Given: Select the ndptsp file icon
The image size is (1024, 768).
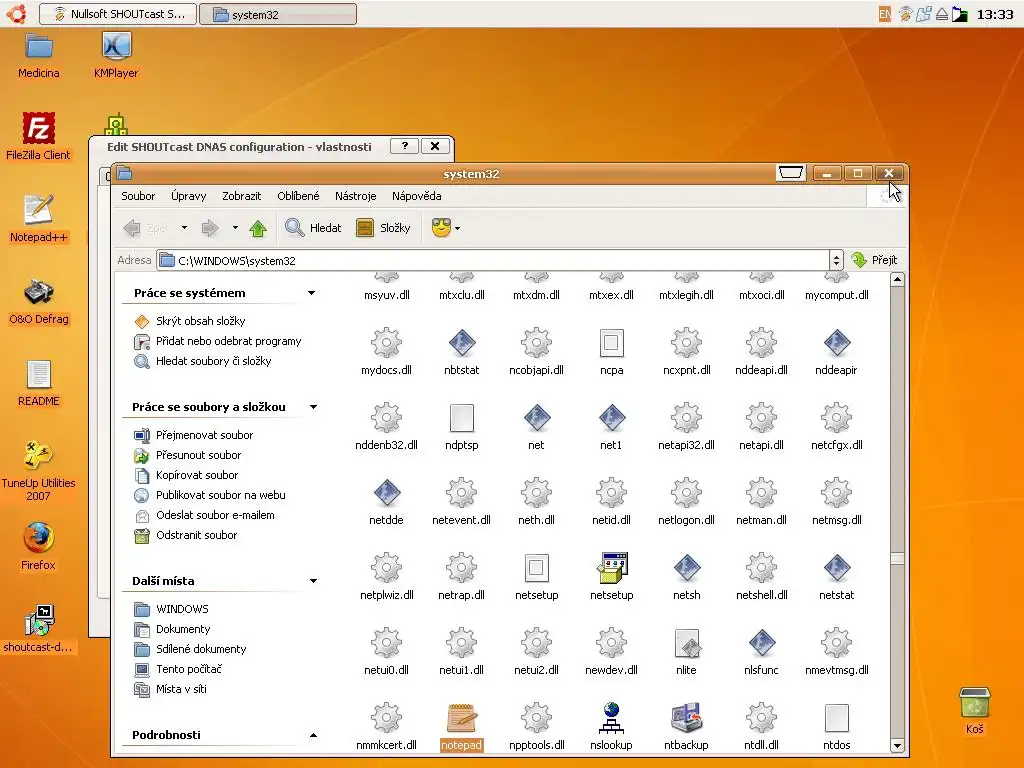Looking at the screenshot, I should pyautogui.click(x=462, y=418).
